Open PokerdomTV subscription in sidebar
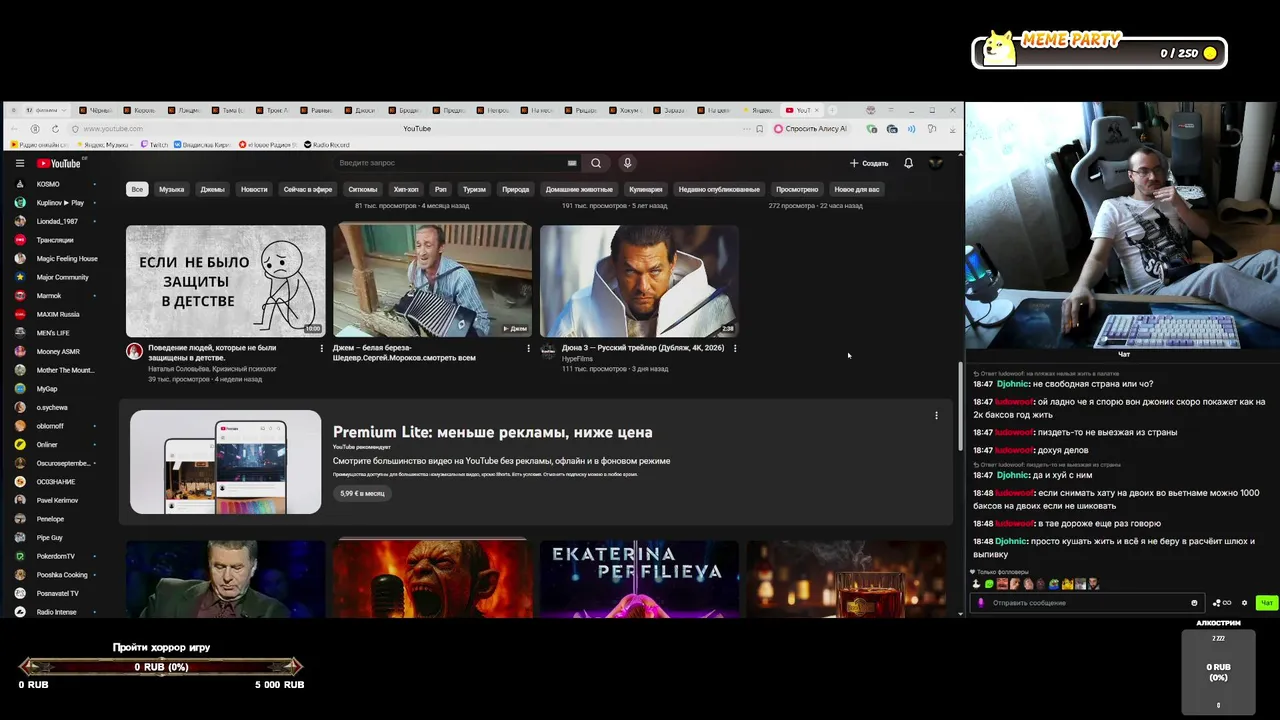Viewport: 1280px width, 720px height. coord(56,556)
